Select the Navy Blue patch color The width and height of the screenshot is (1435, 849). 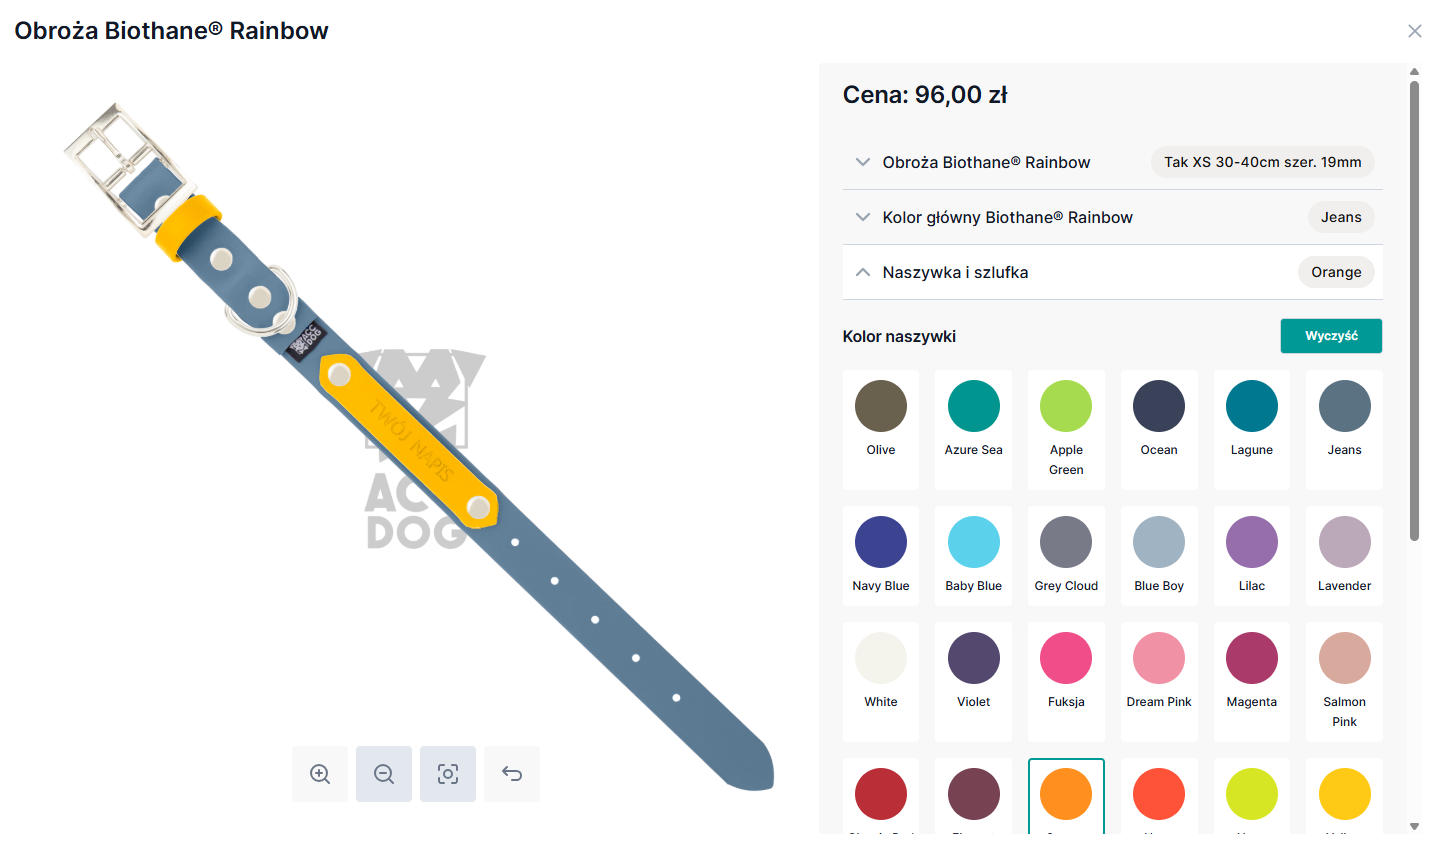881,543
